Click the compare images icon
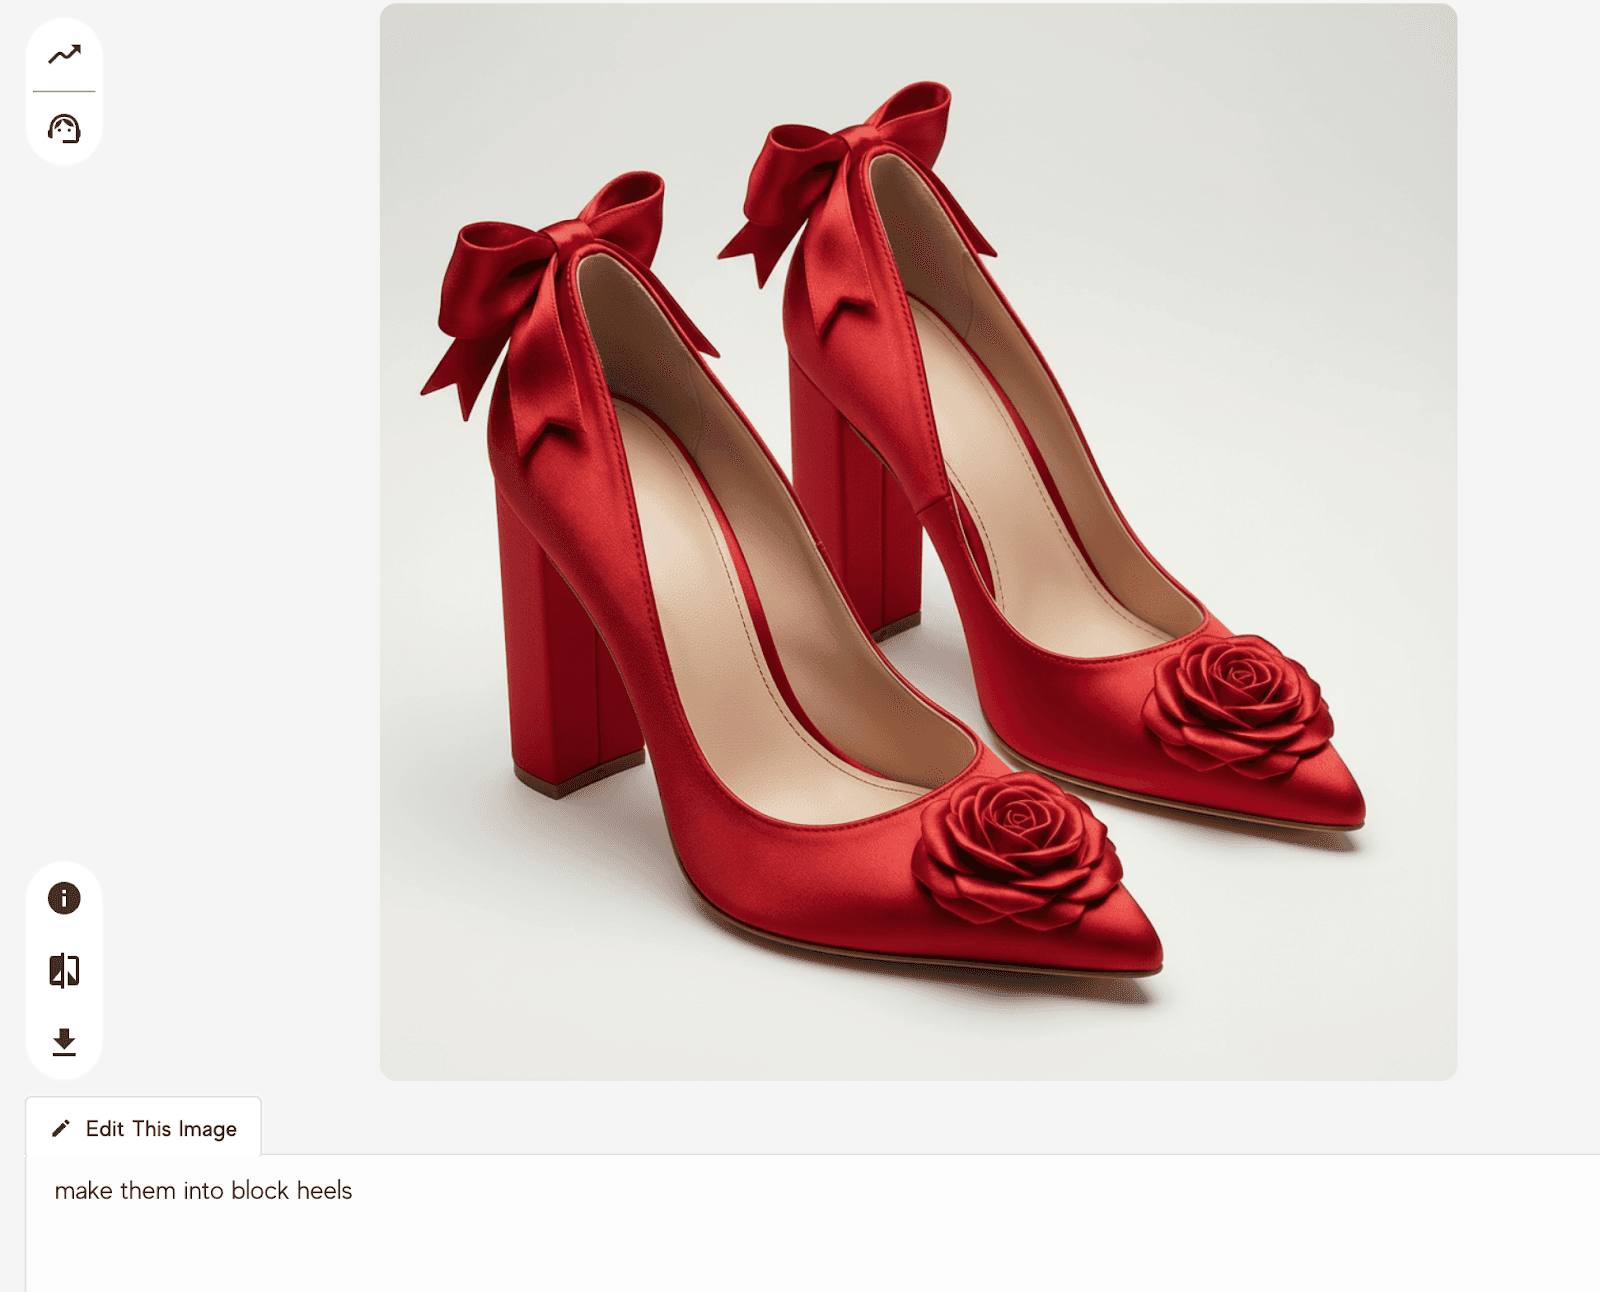 coord(64,970)
